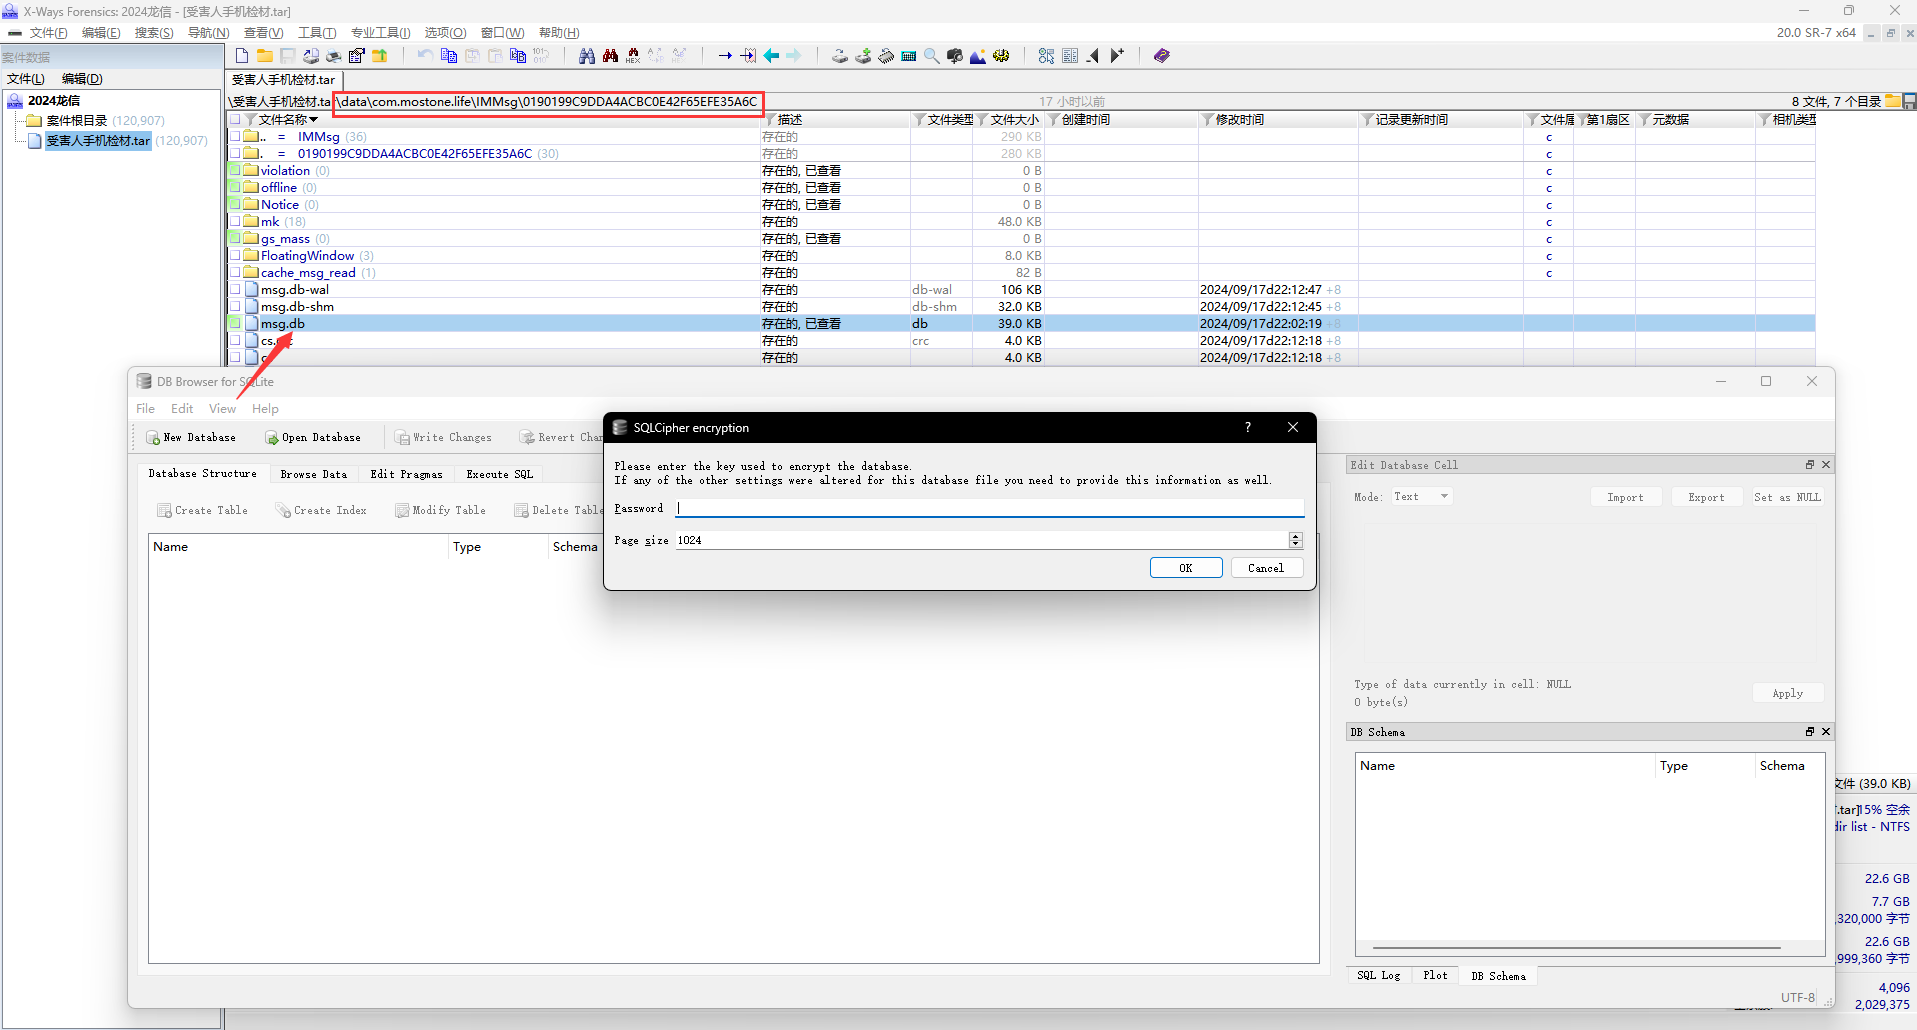1917x1030 pixels.
Task: Open the 工具(T) menu in X-Ways
Action: pos(317,33)
